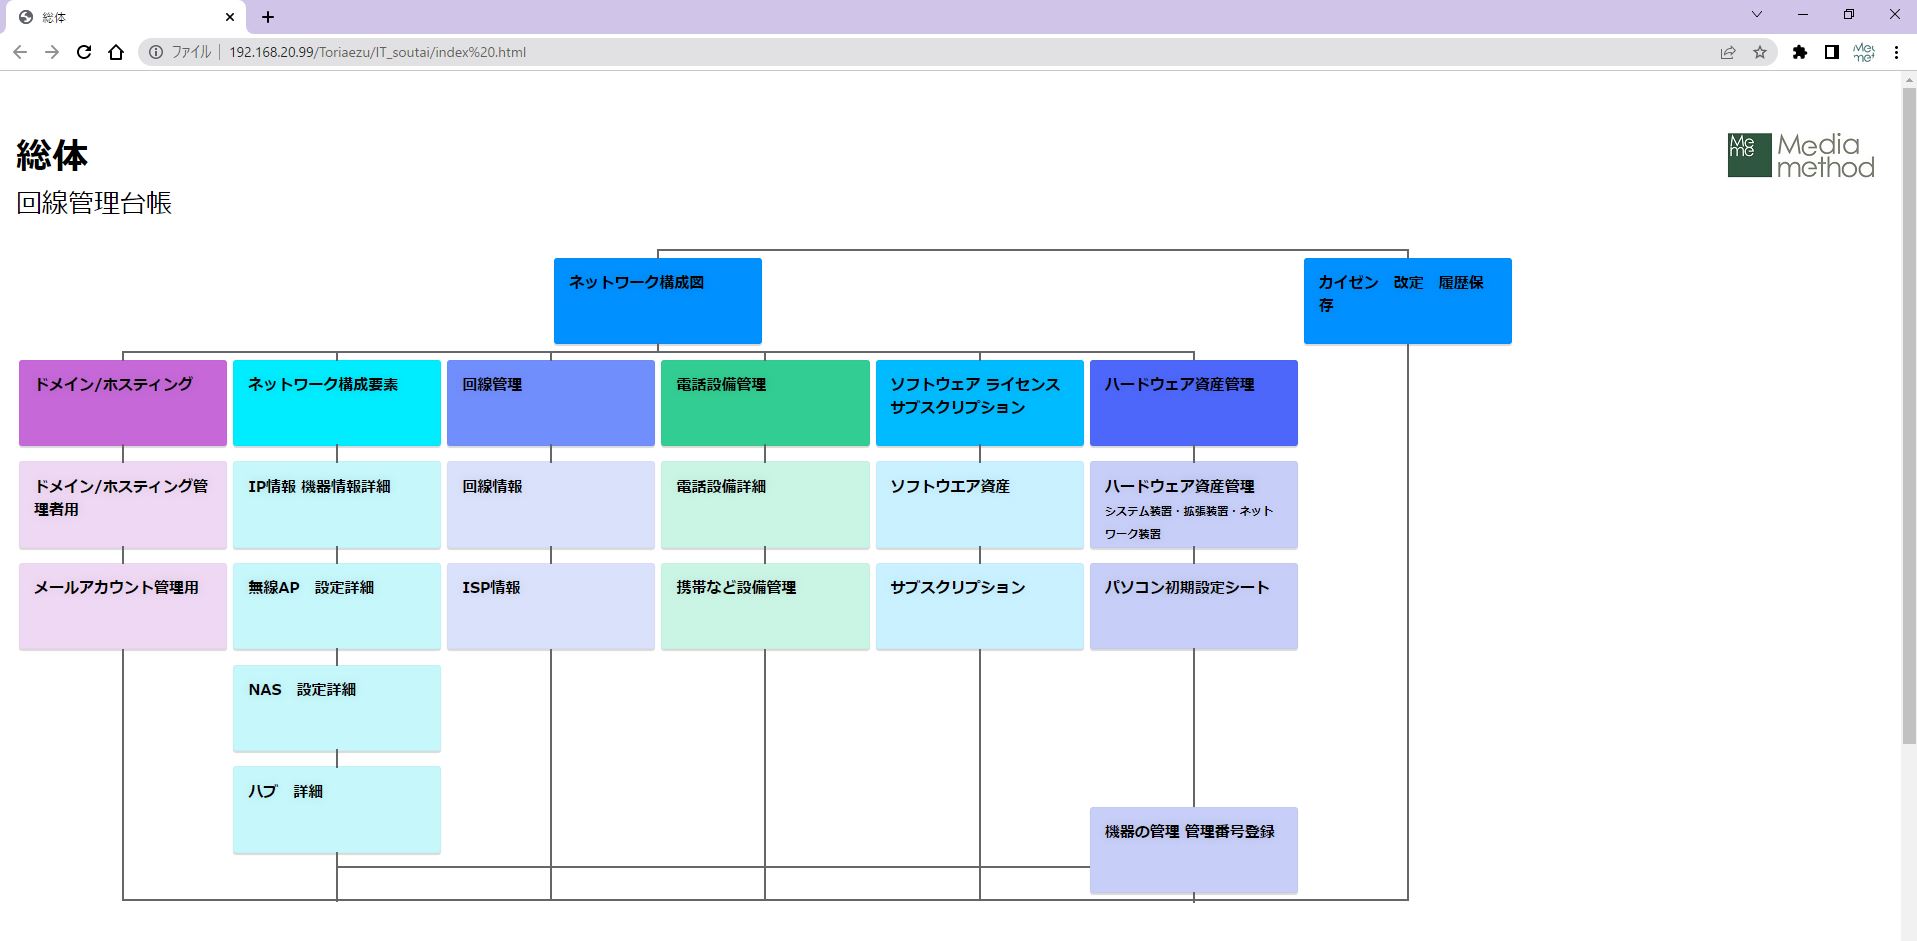1917x941 pixels.
Task: Click the browser back arrow
Action: pos(20,52)
